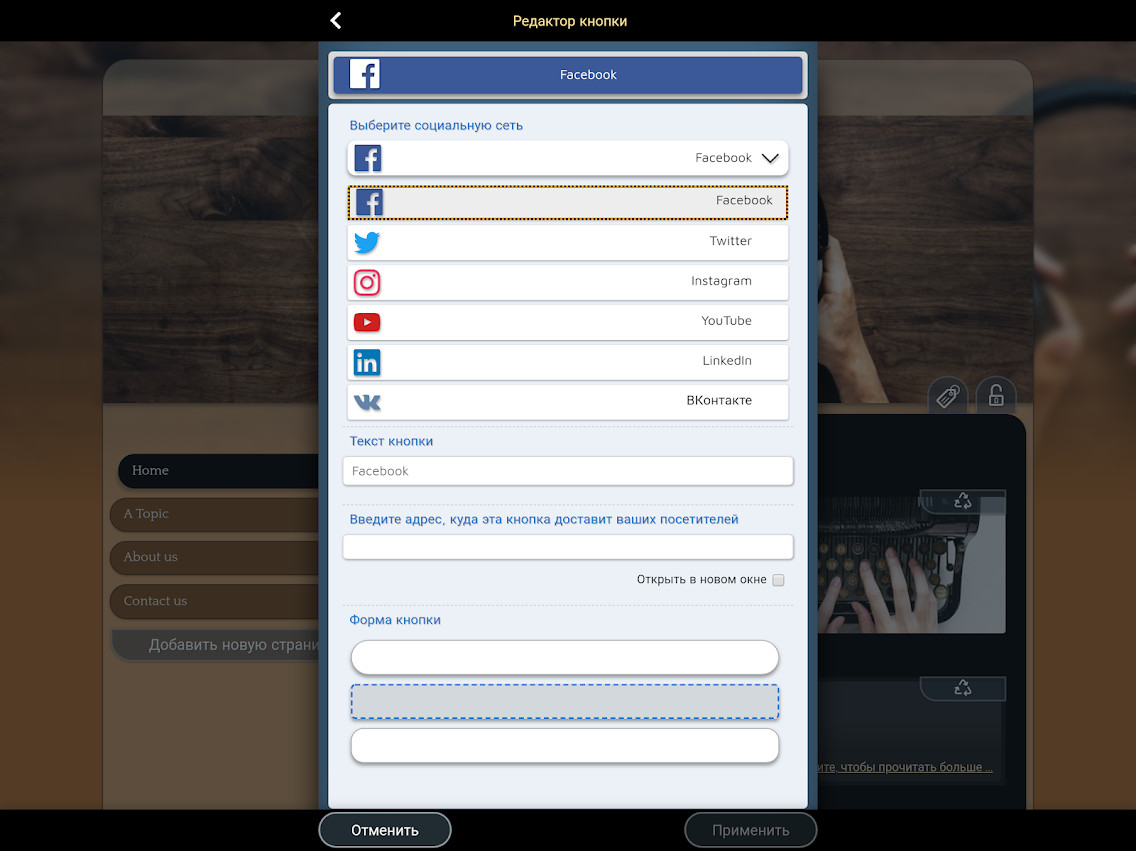This screenshot has width=1136, height=851.
Task: Open the Home page in site menu
Action: point(218,471)
